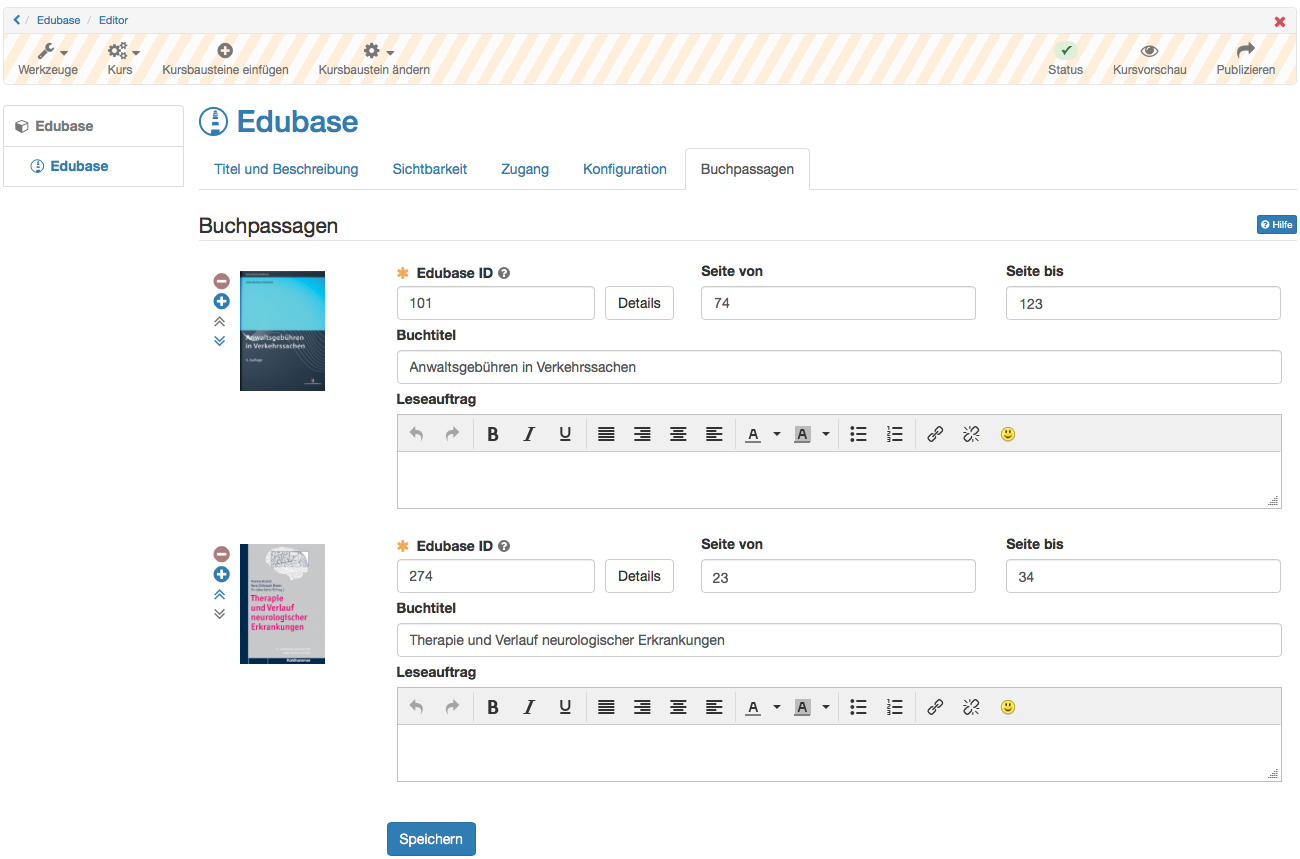The image size is (1300, 859).
Task: Undo the last change in the first editor
Action: pyautogui.click(x=416, y=433)
